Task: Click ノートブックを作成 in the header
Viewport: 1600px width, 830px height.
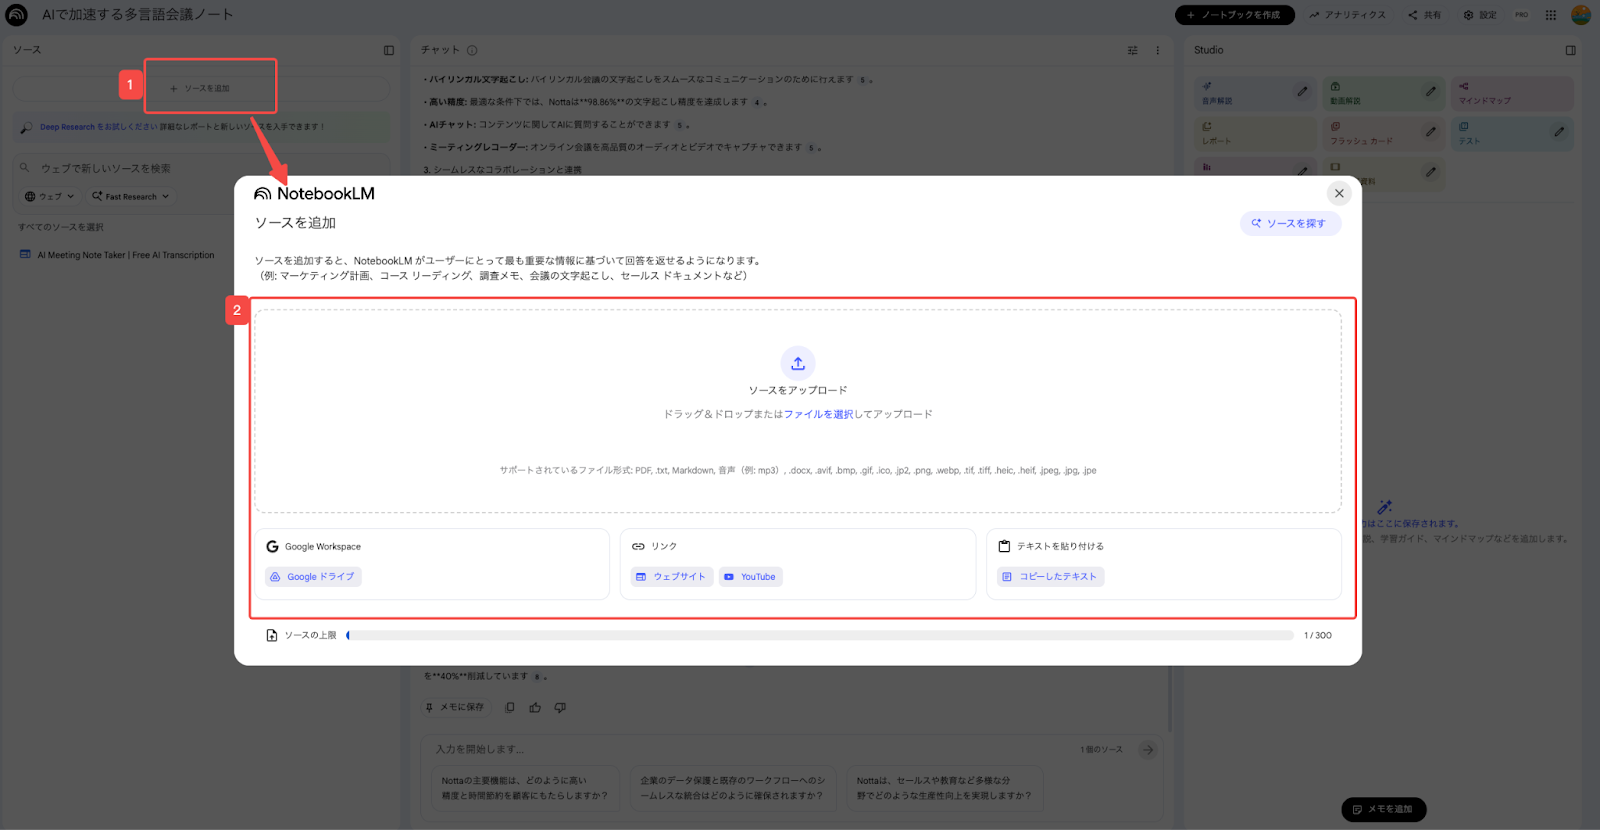Action: click(1235, 15)
